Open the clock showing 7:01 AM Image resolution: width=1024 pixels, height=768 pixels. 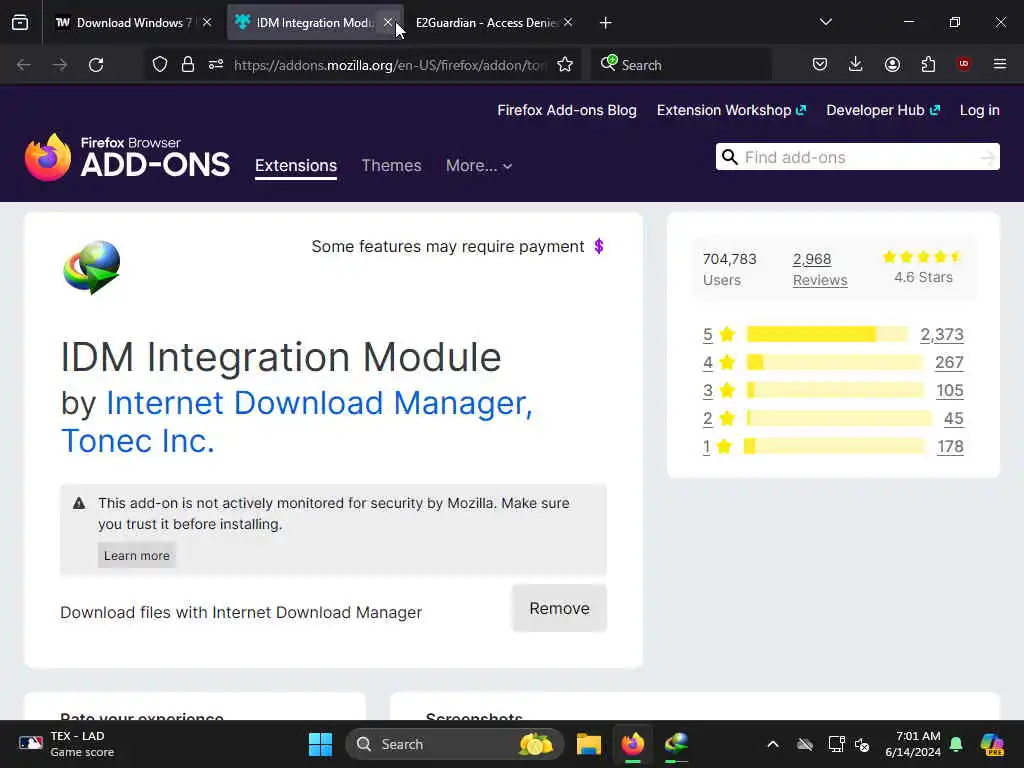pyautogui.click(x=913, y=744)
